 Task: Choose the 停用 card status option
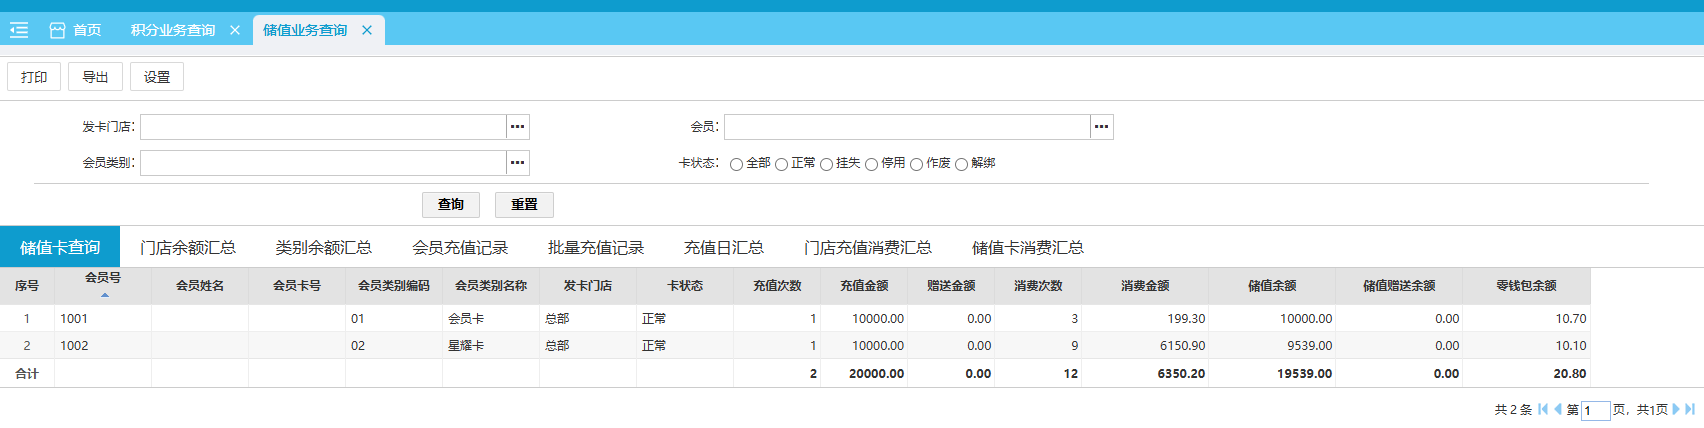(x=871, y=164)
